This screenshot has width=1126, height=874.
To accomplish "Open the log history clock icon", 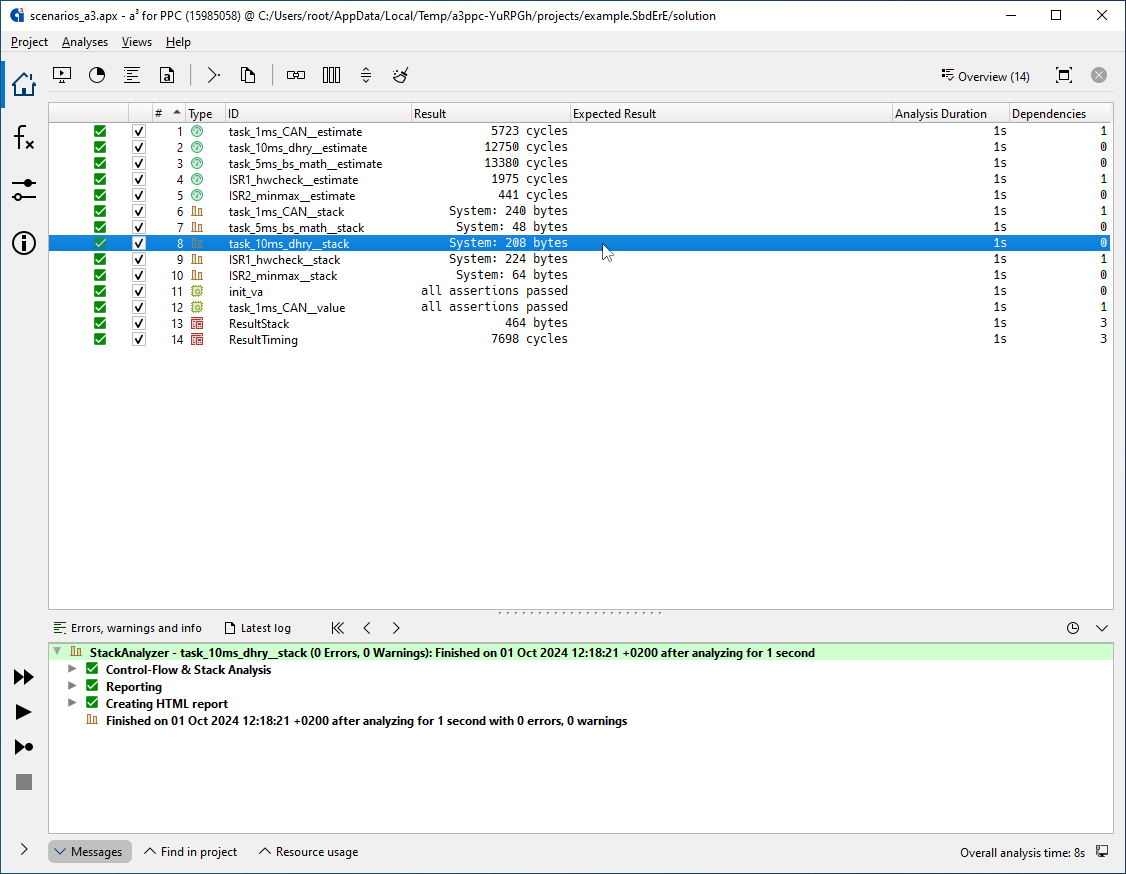I will pyautogui.click(x=1073, y=628).
